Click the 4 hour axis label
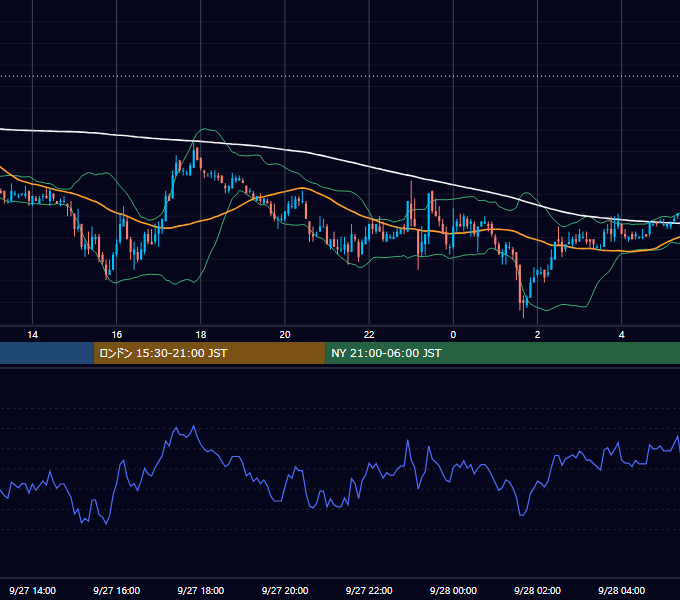This screenshot has width=680, height=600. pos(621,335)
